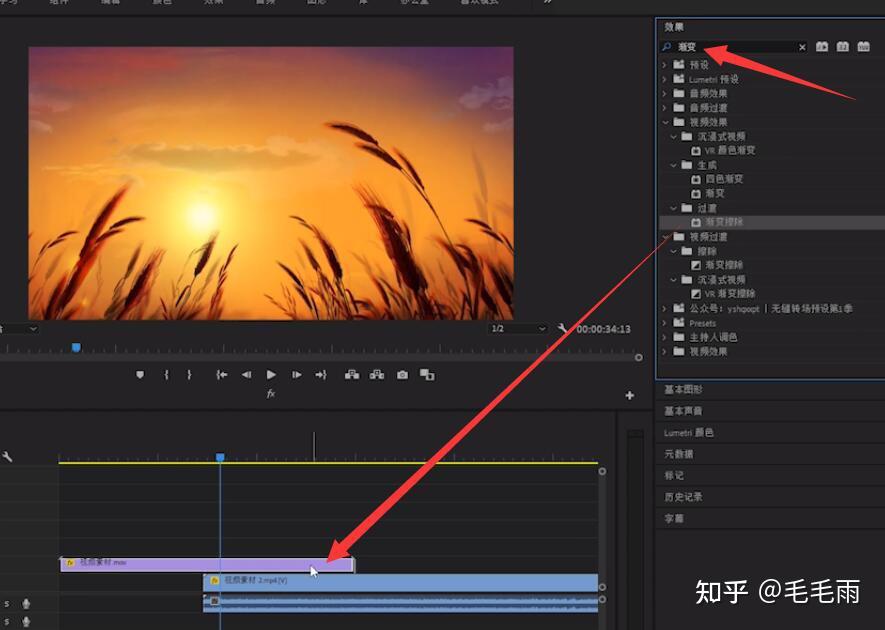Screen dimensions: 885x630
Task: Expand the 预设 folder in Effects panel
Action: tap(665, 64)
